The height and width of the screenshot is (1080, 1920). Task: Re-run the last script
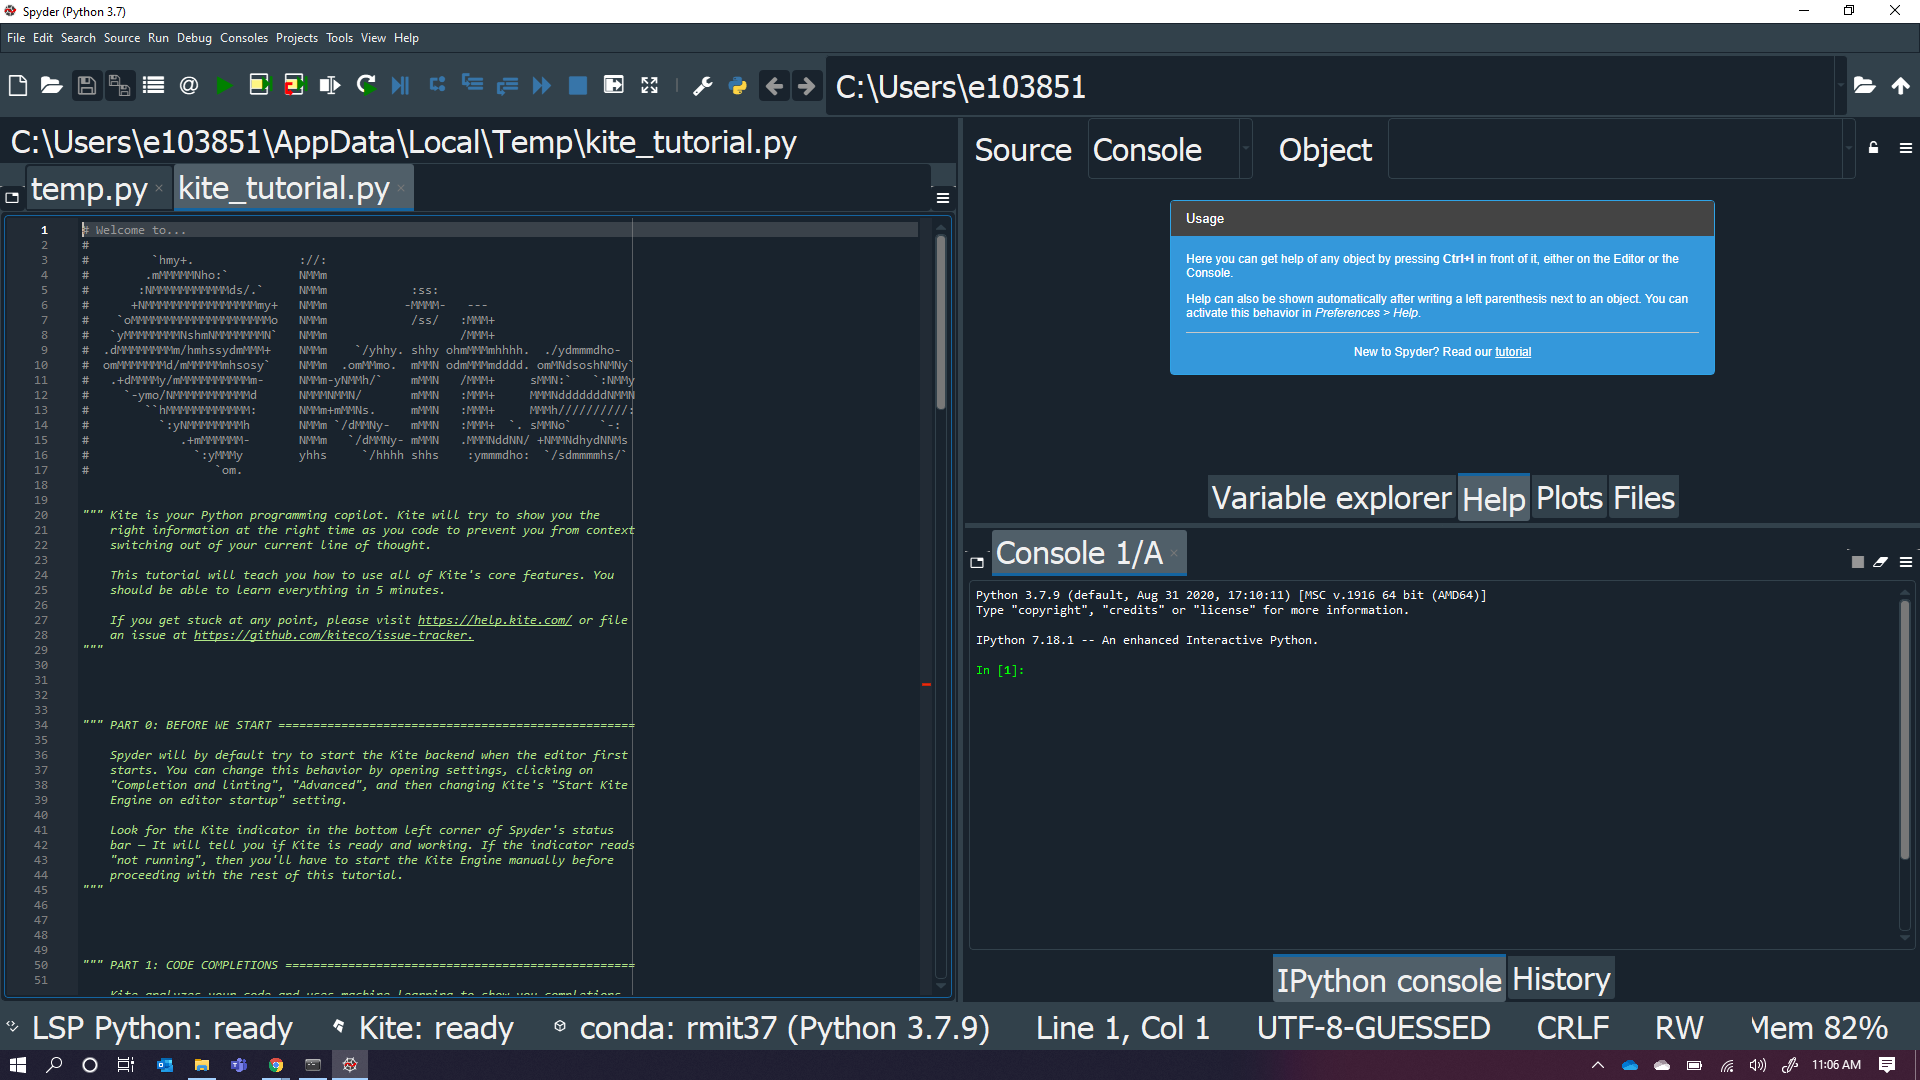pos(366,86)
